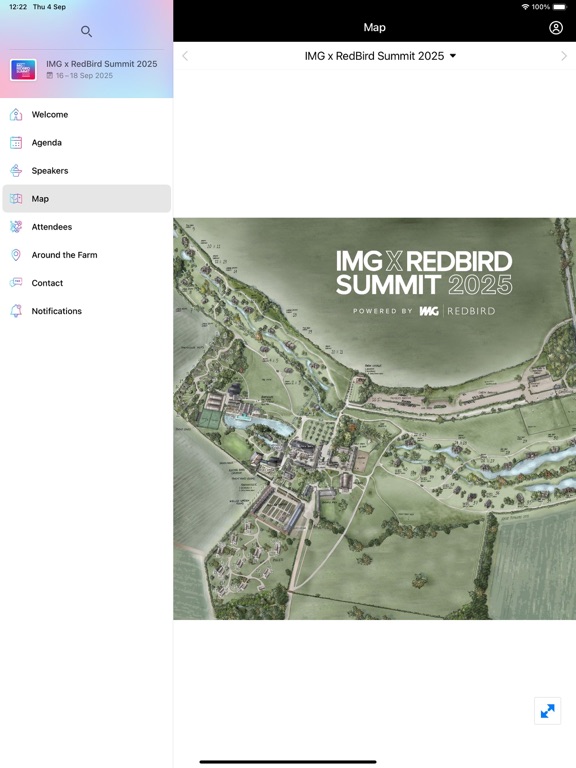Tap the search magnifier icon
576x768 pixels.
[86, 32]
